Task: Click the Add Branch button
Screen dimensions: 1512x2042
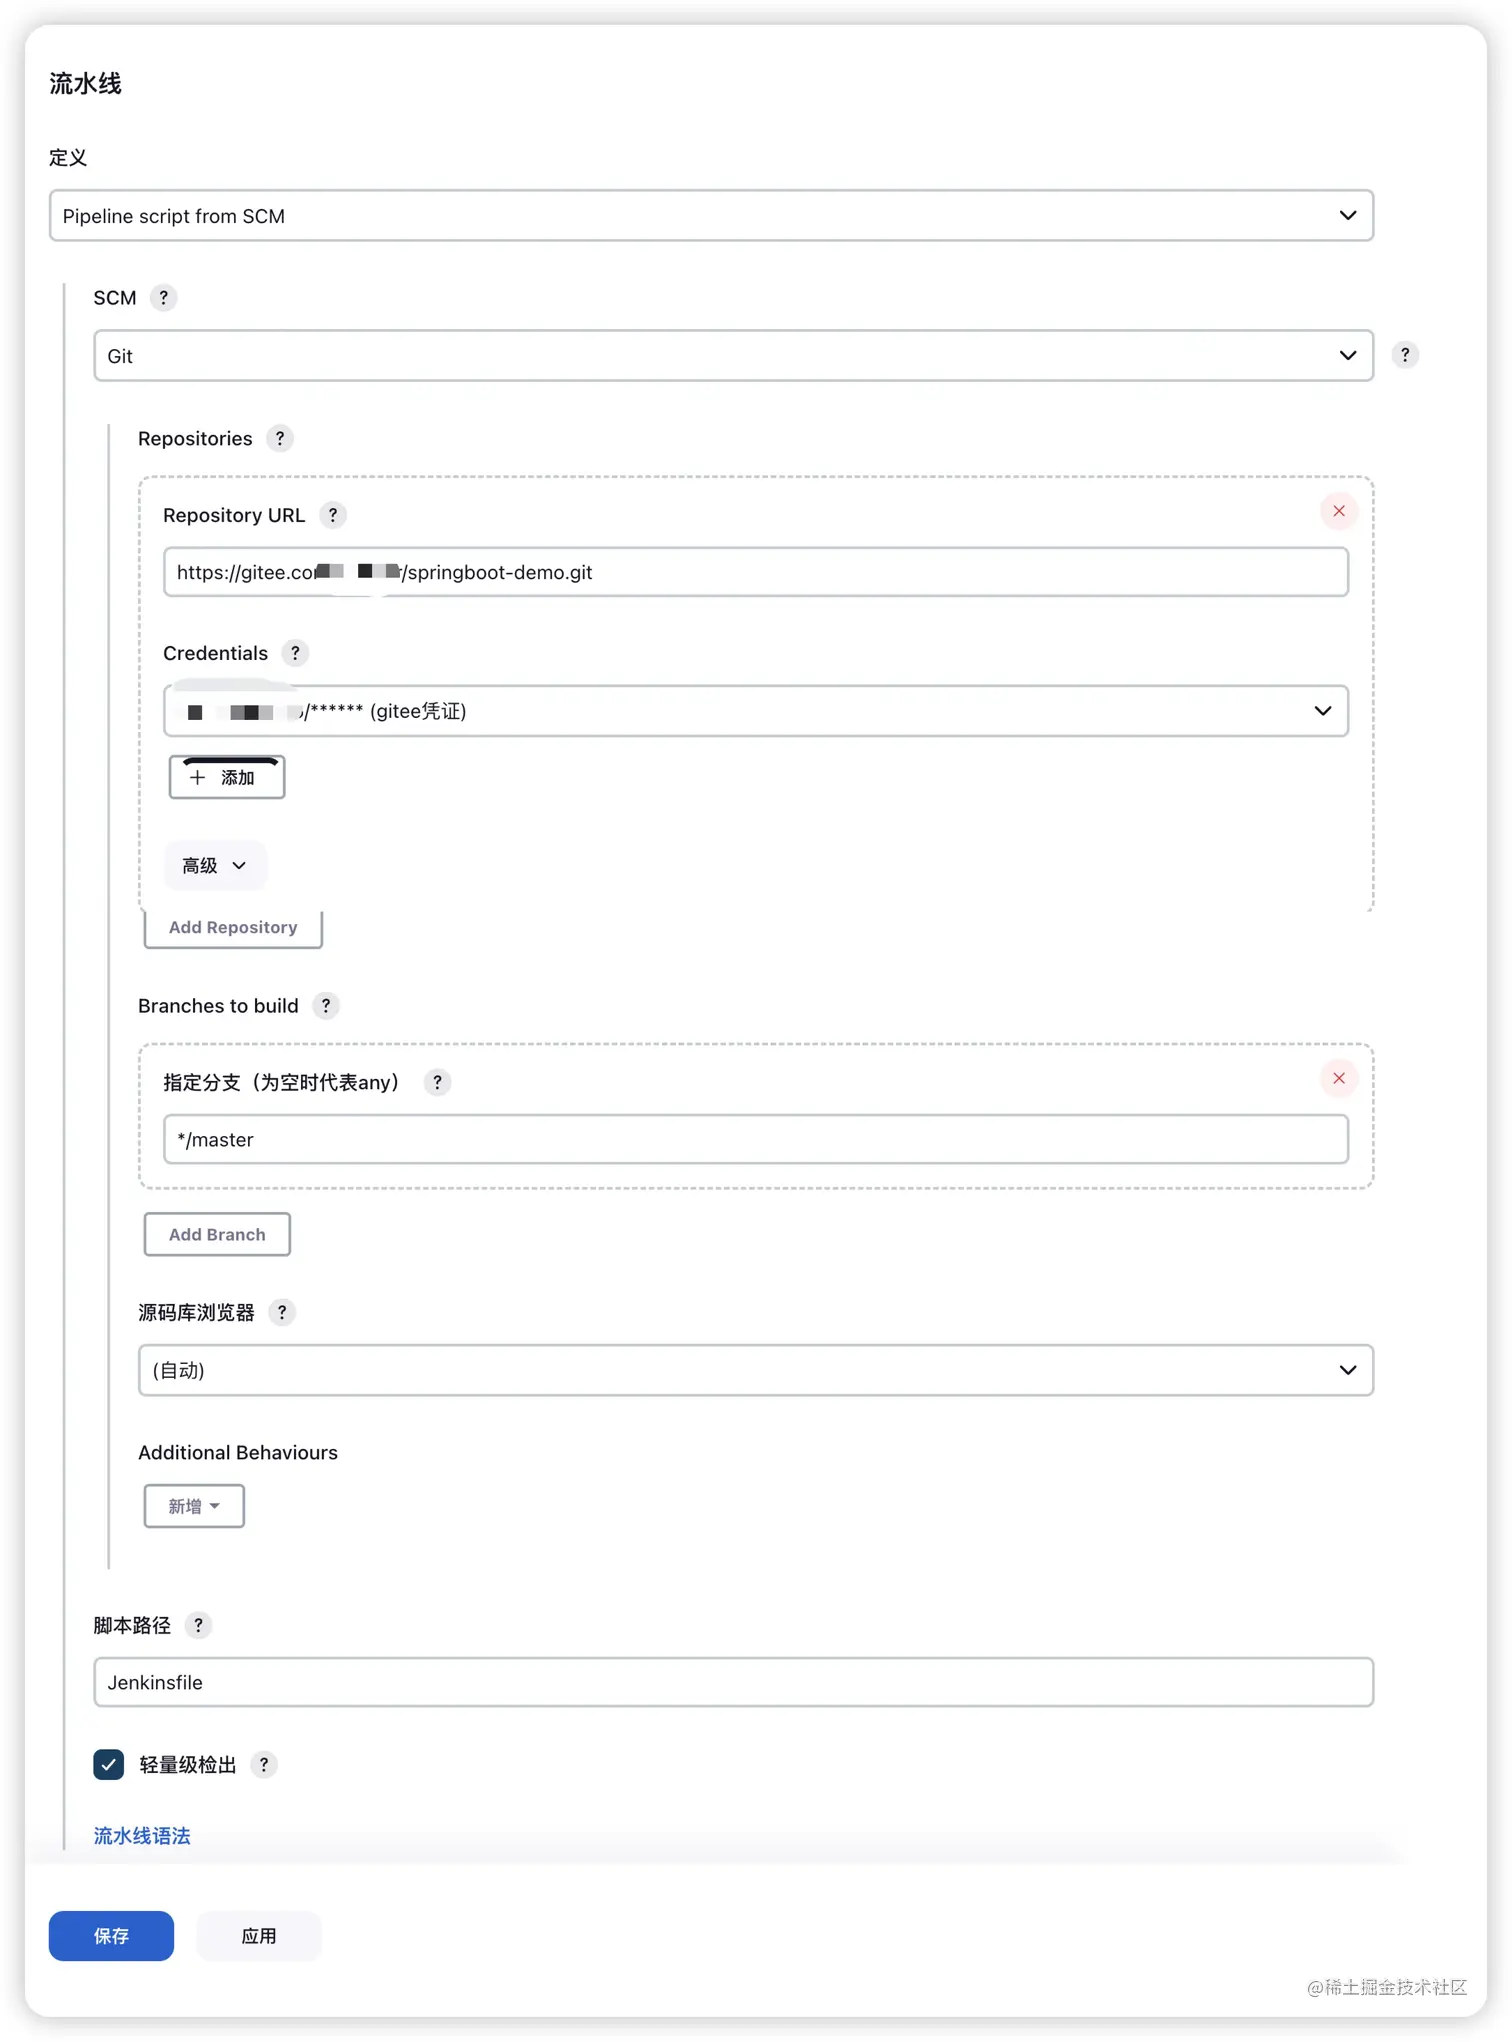Action: pos(217,1234)
